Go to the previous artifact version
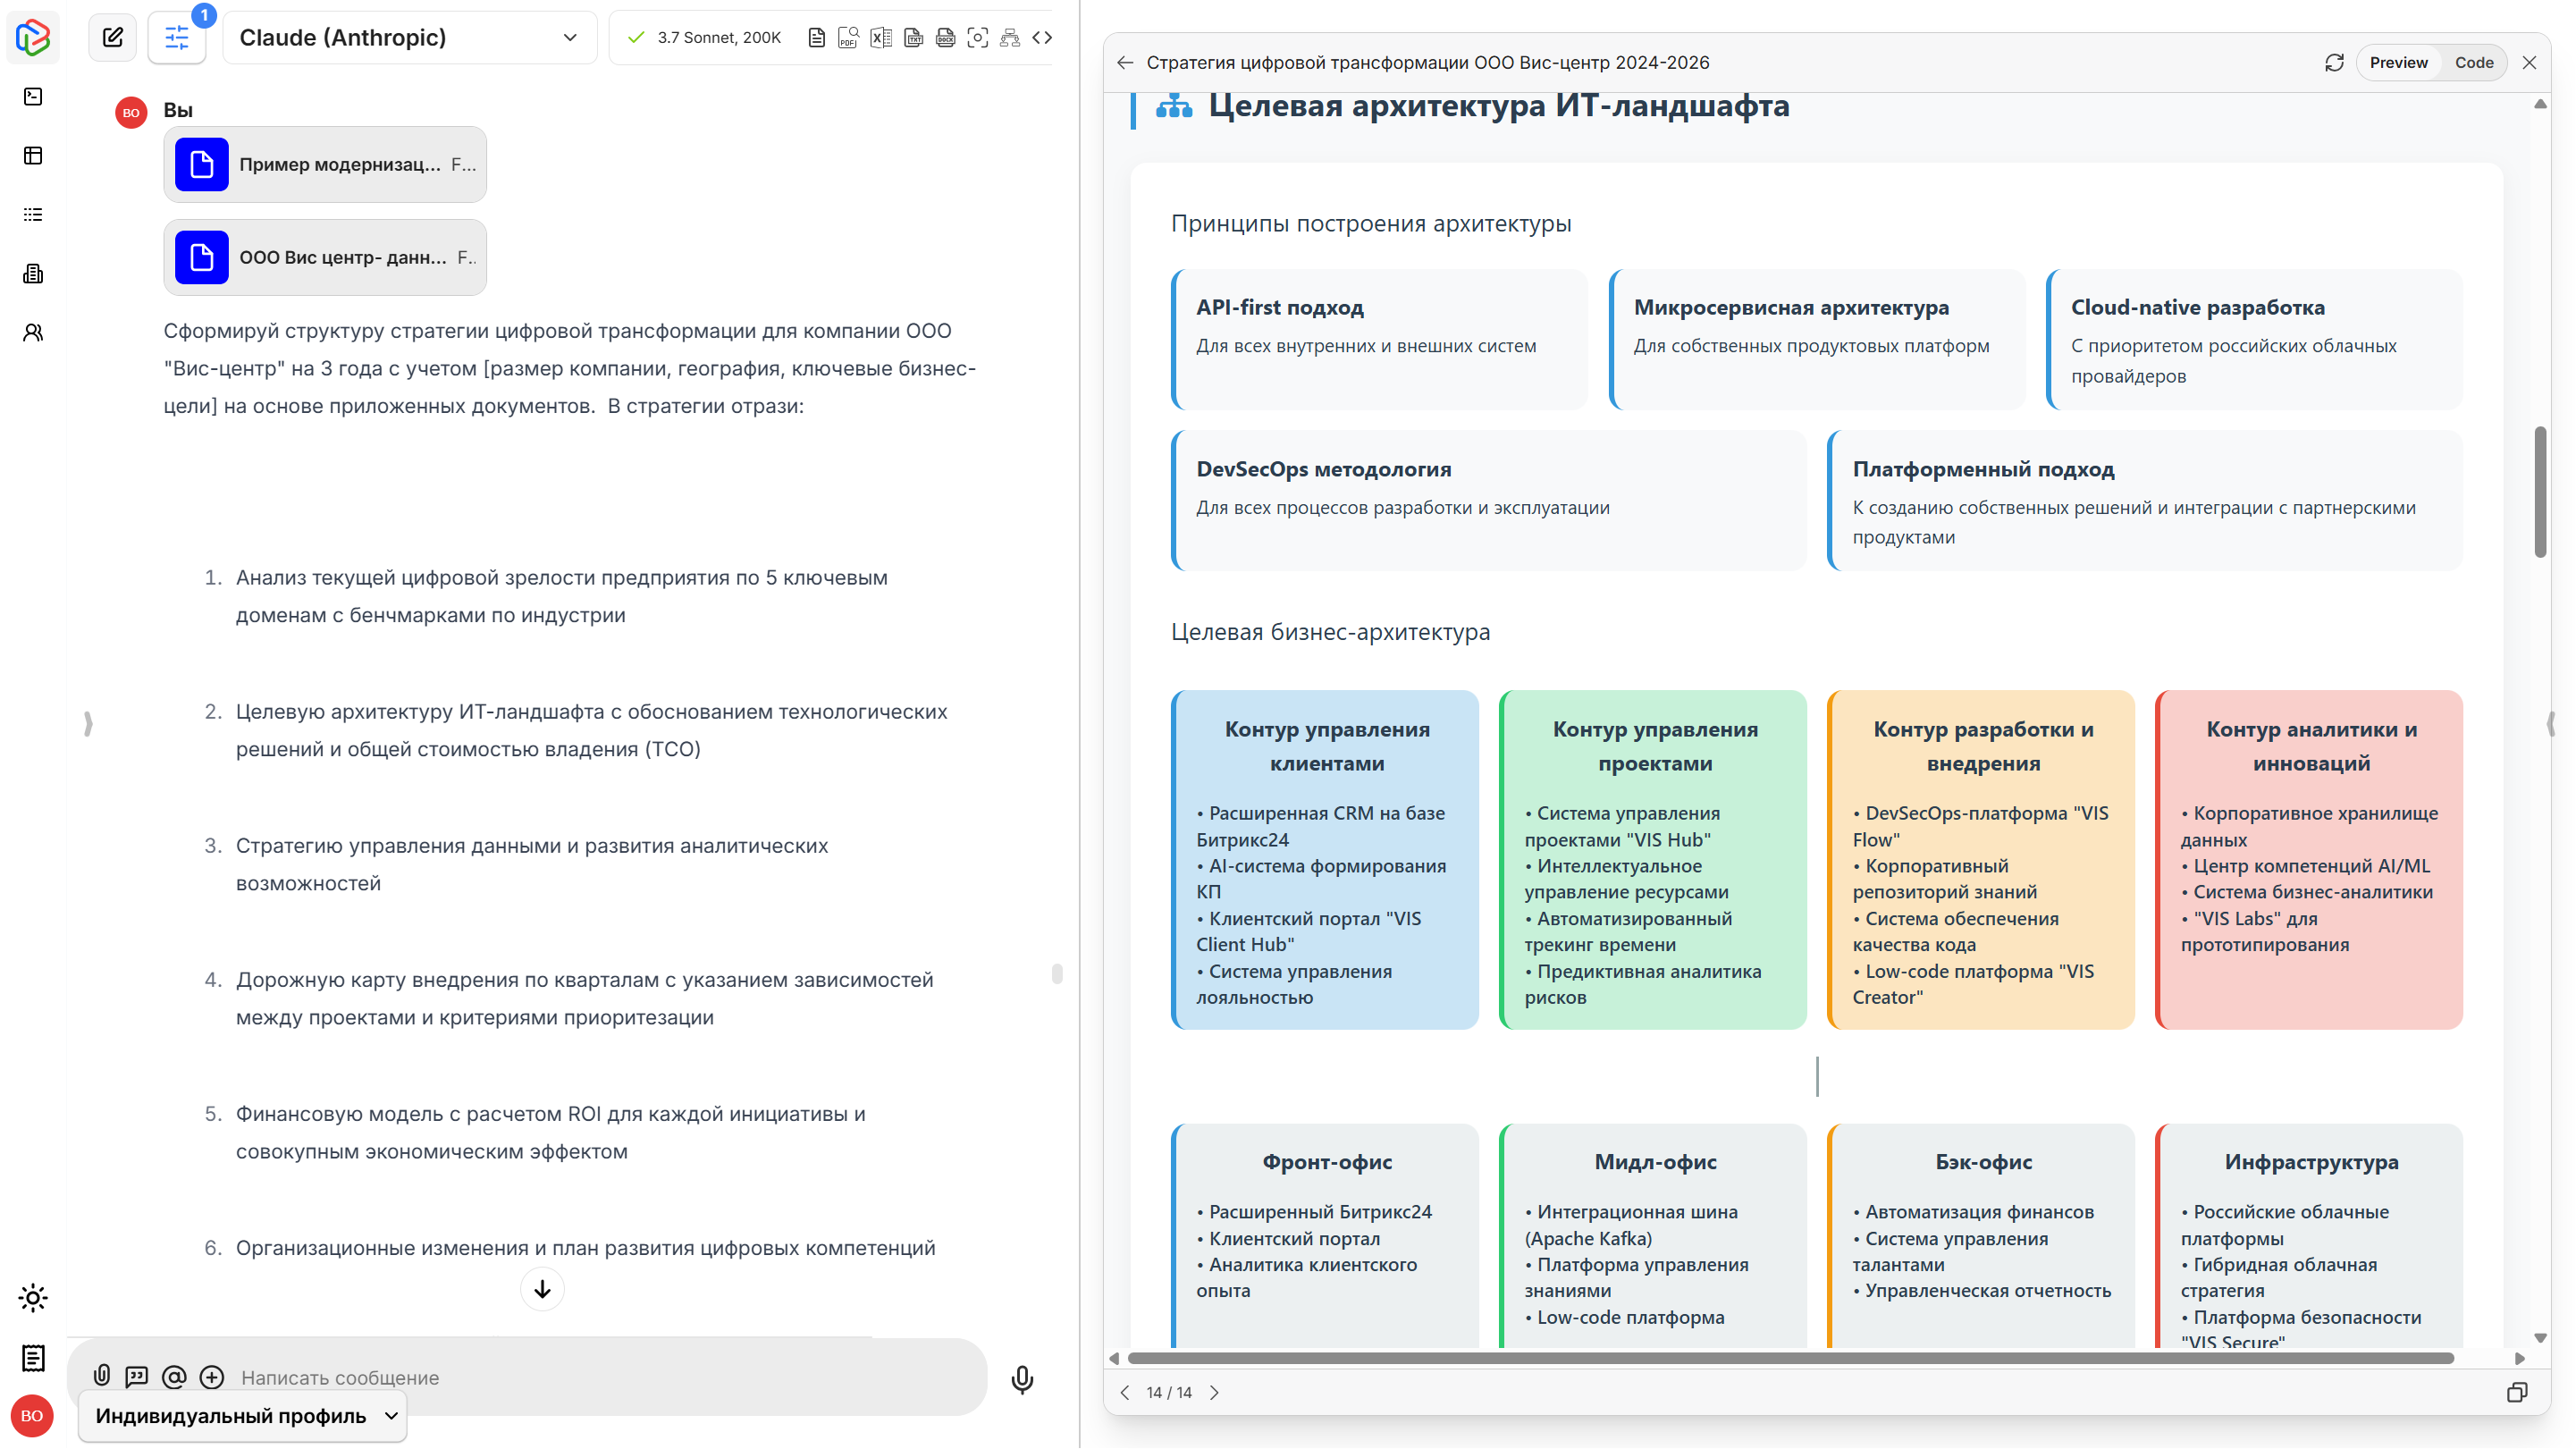 coord(1125,1392)
